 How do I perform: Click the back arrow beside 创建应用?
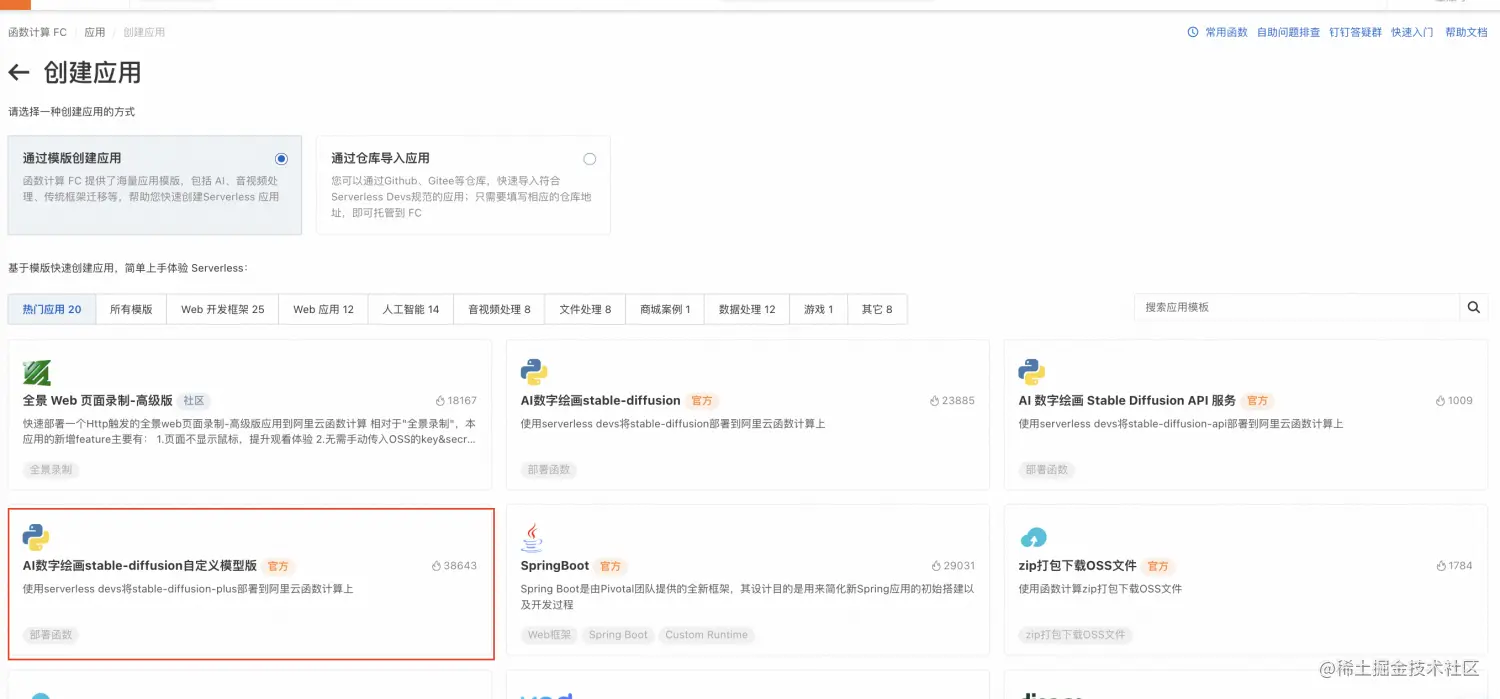[19, 72]
